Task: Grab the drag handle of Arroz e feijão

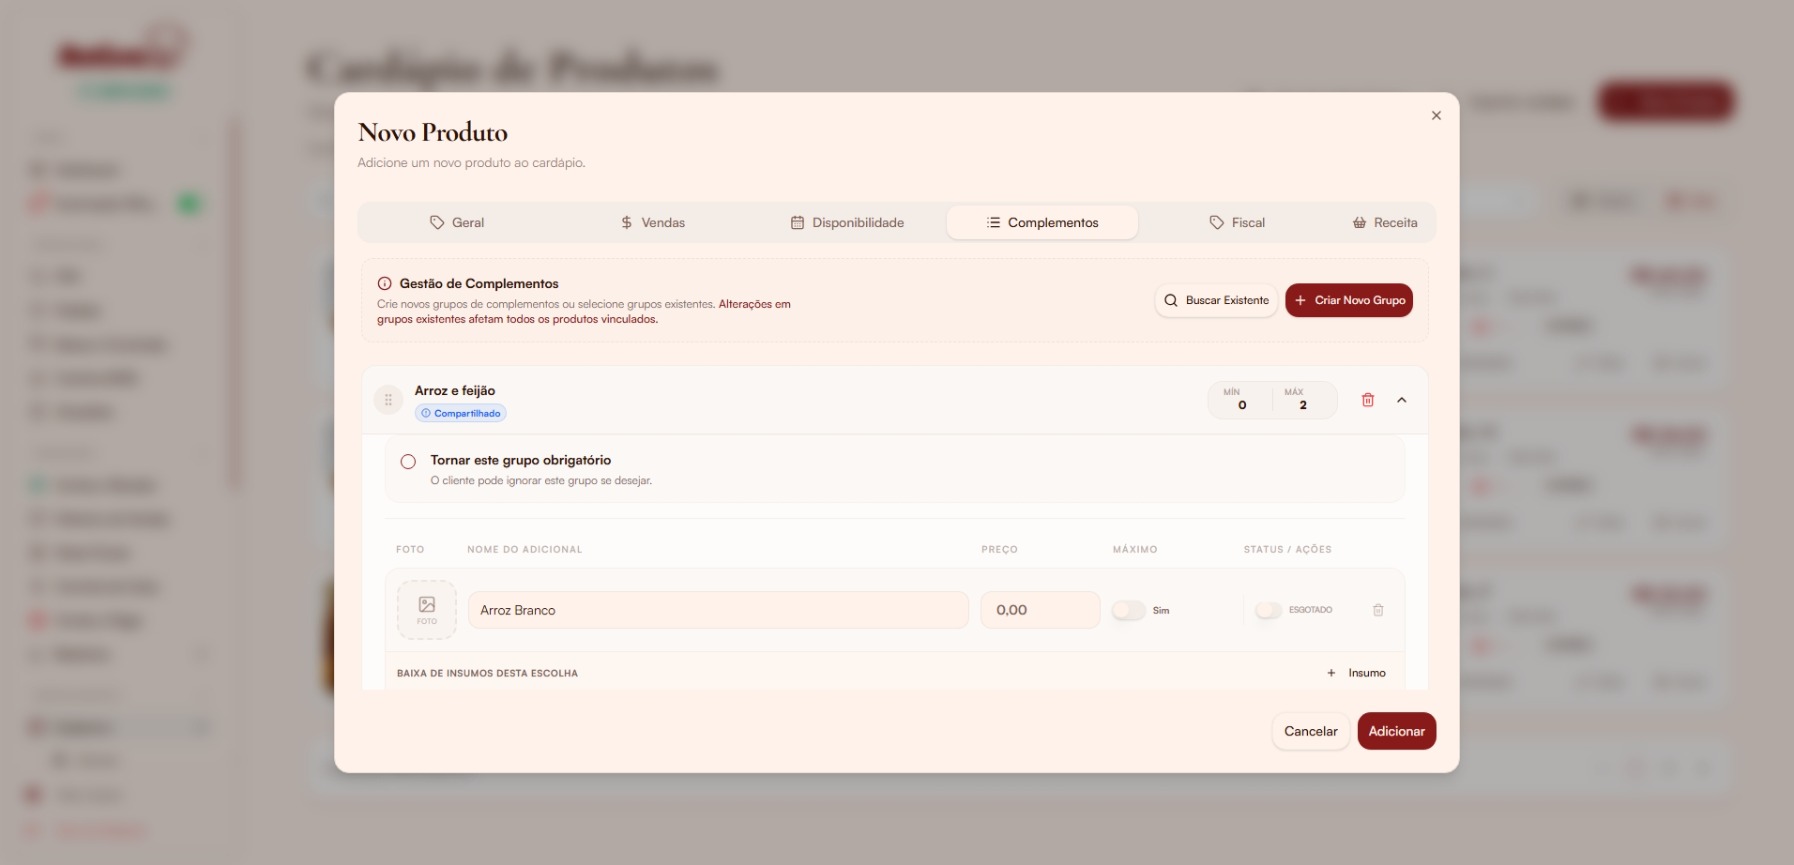Action: coord(388,400)
